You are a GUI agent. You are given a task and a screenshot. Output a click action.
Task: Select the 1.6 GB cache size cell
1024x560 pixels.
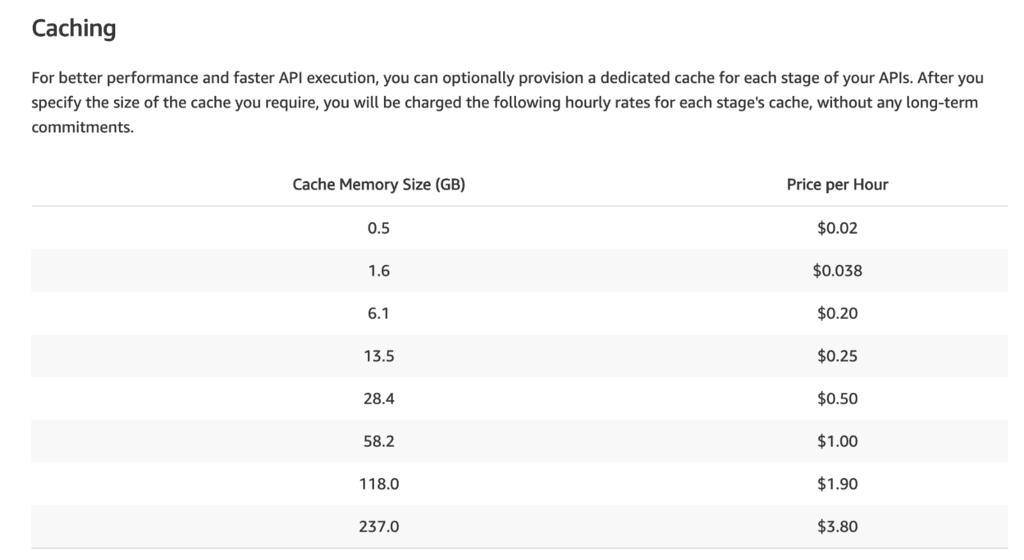tap(378, 270)
